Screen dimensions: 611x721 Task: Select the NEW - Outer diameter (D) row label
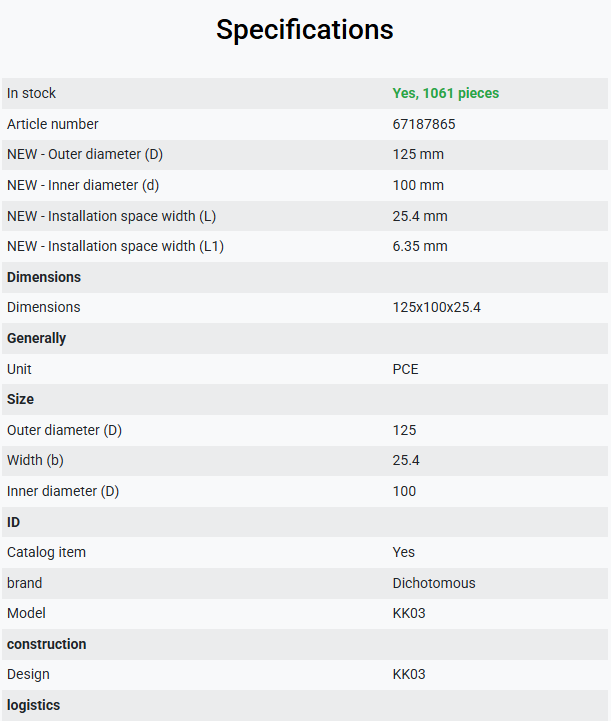point(85,154)
